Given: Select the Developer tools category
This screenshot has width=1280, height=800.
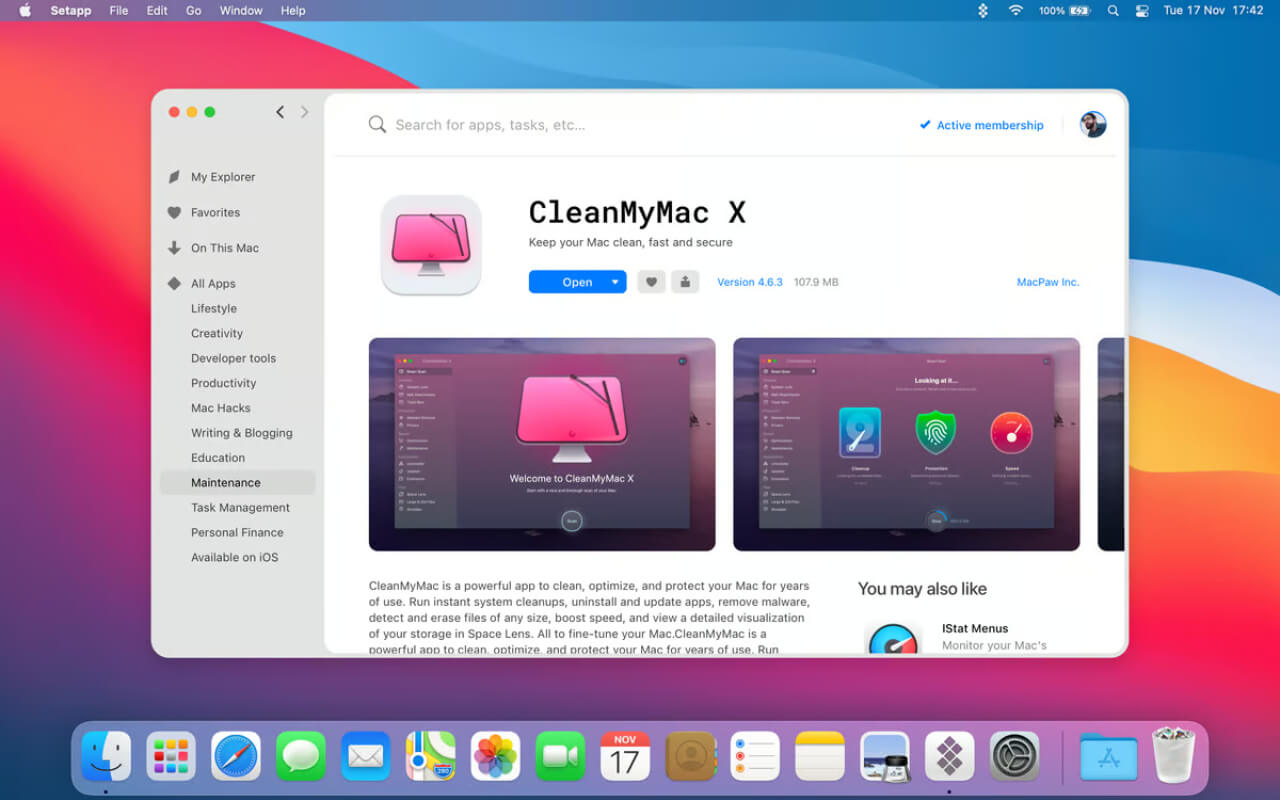Looking at the screenshot, I should pos(233,358).
